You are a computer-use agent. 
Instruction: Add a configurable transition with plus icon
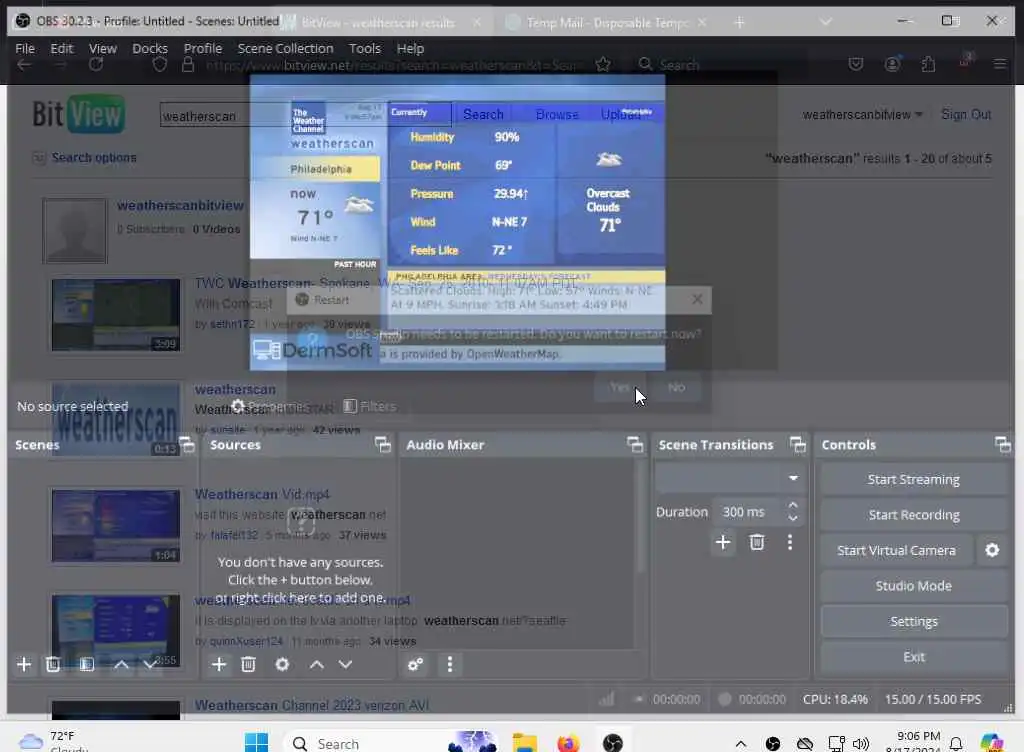click(723, 542)
